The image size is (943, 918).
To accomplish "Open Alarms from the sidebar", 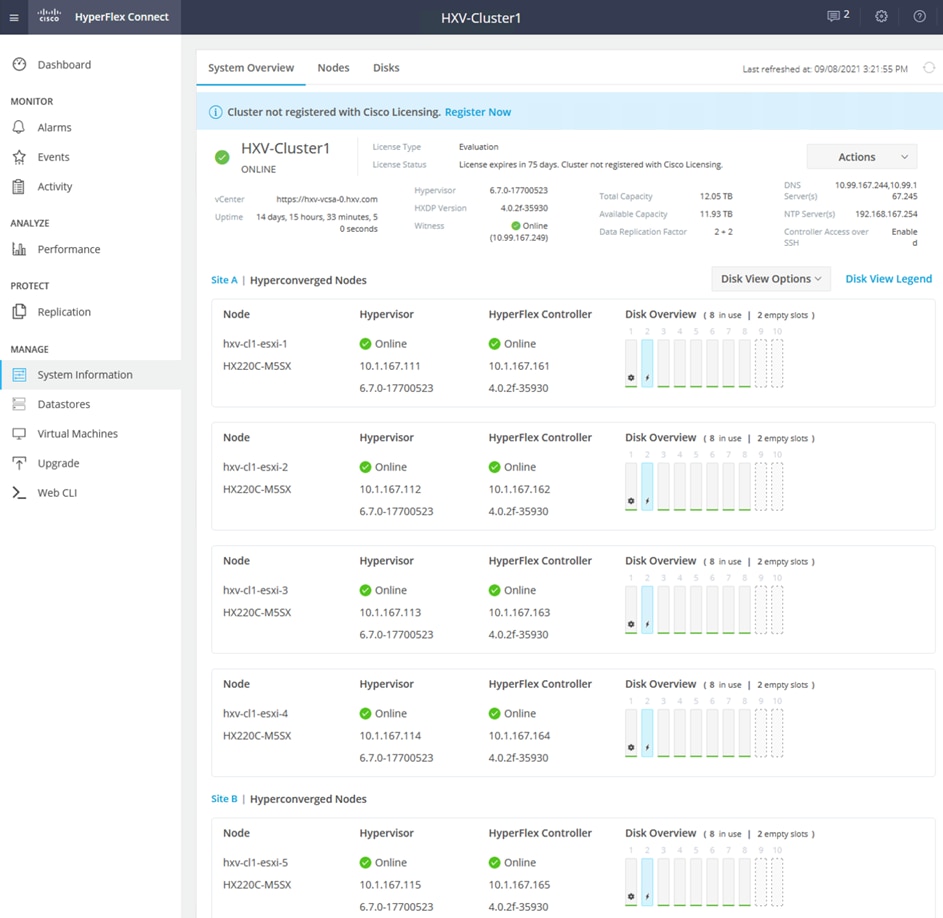I will (x=54, y=128).
